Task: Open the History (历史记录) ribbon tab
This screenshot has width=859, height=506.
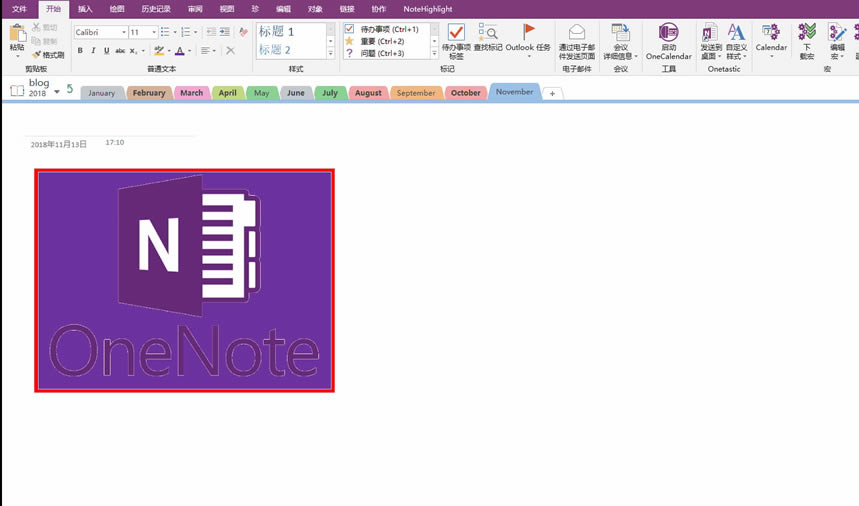Action: [x=156, y=9]
